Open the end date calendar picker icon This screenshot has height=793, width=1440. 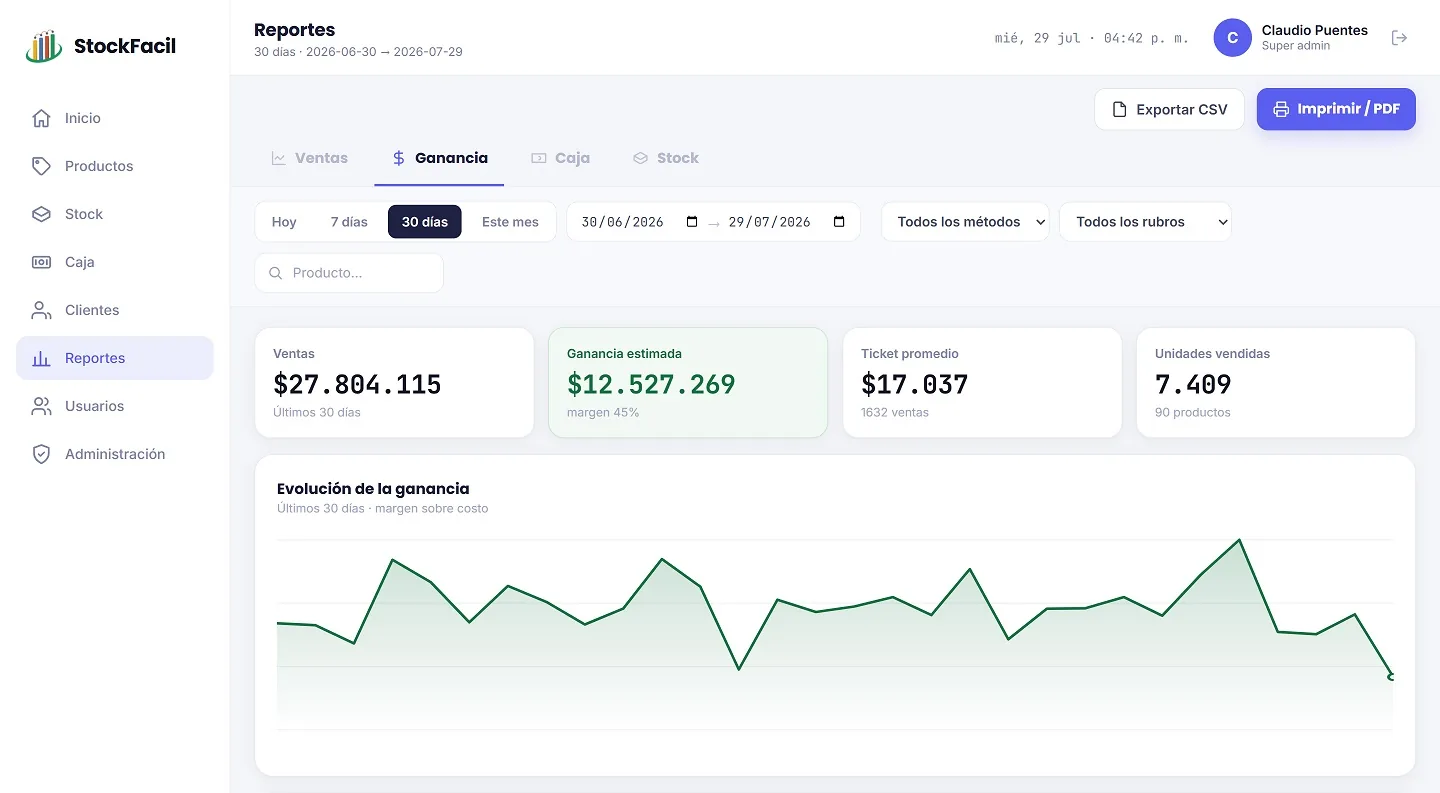[839, 222]
